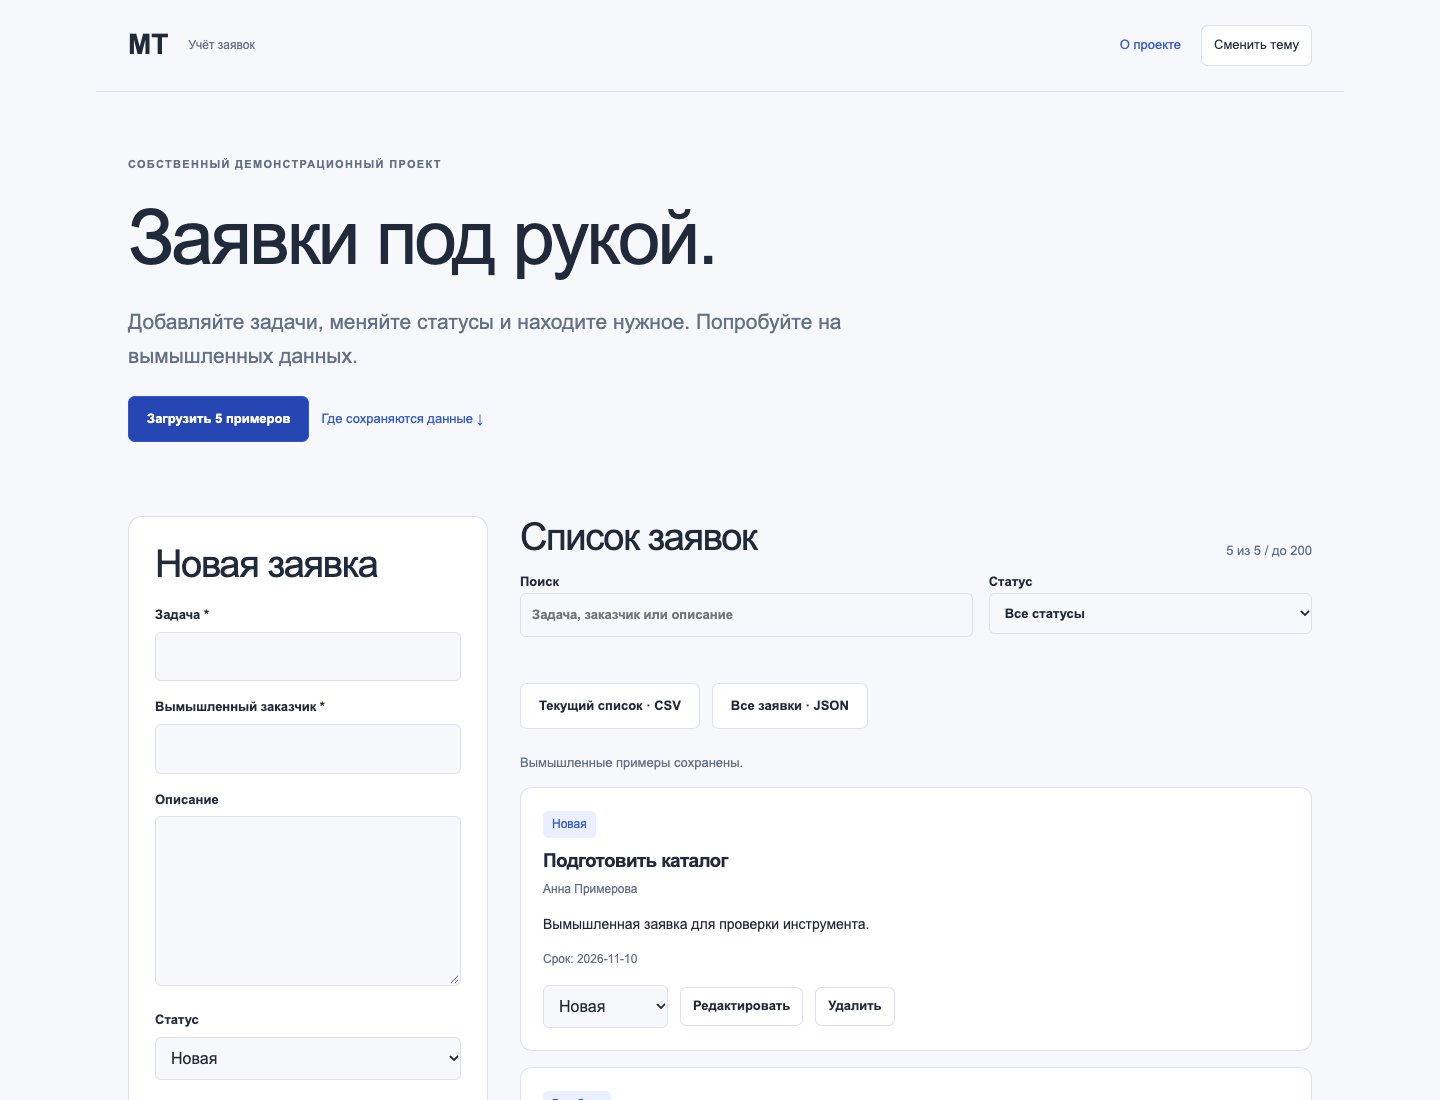The height and width of the screenshot is (1100, 1440).
Task: Click the «Новая» status badge on the card
Action: (569, 824)
